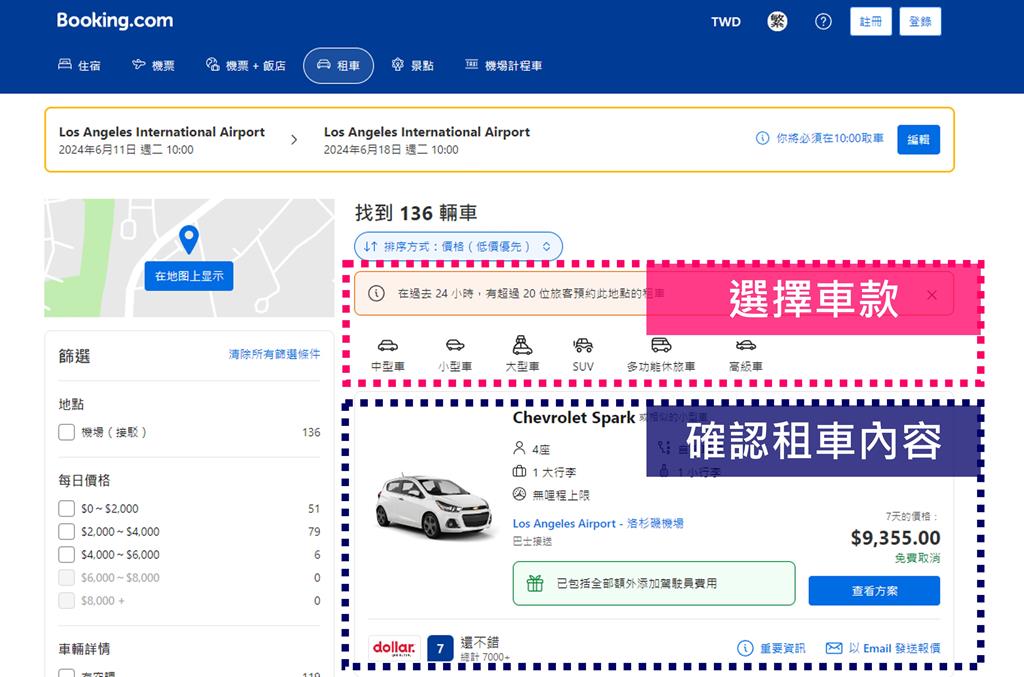Click the mileage icon beside 無哩程上限
Screen dimensions: 1024x677
519,494
